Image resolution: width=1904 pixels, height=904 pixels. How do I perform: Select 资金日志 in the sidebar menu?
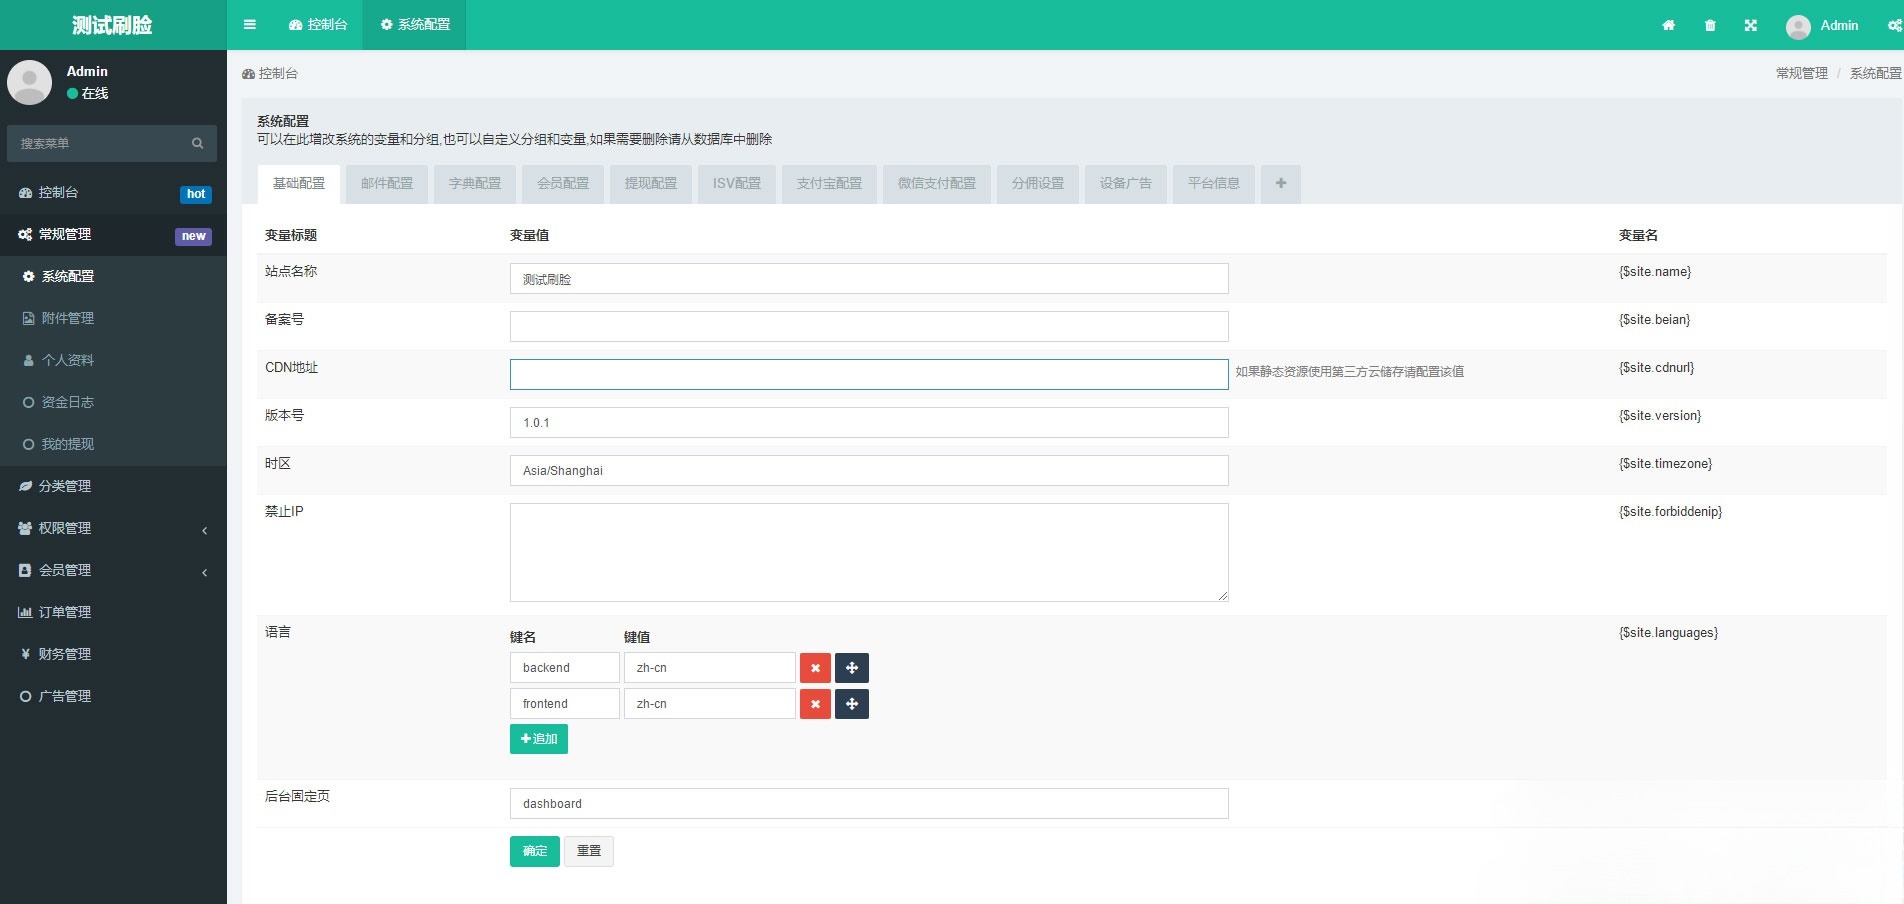pyautogui.click(x=67, y=402)
